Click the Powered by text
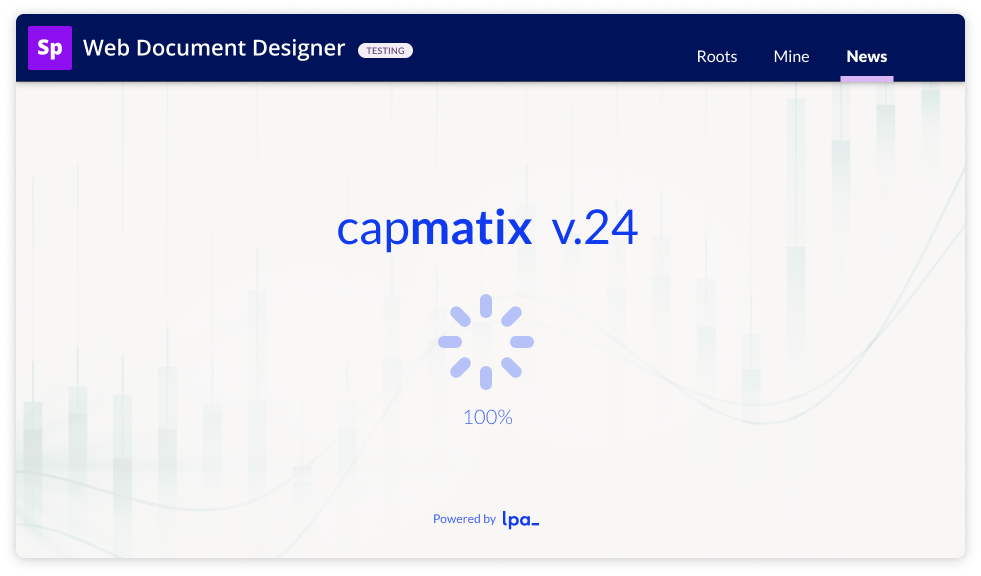This screenshot has height=576, width=981. [464, 519]
